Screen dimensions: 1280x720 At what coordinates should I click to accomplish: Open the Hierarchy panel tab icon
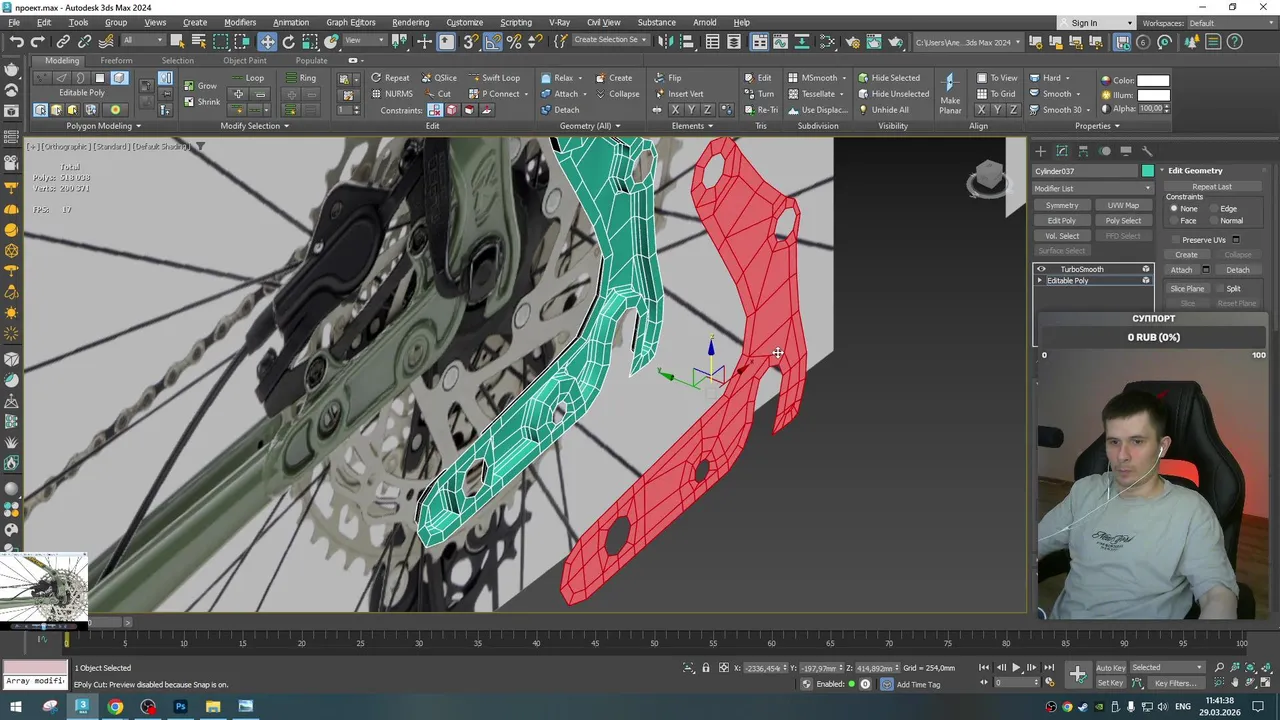pos(1083,151)
